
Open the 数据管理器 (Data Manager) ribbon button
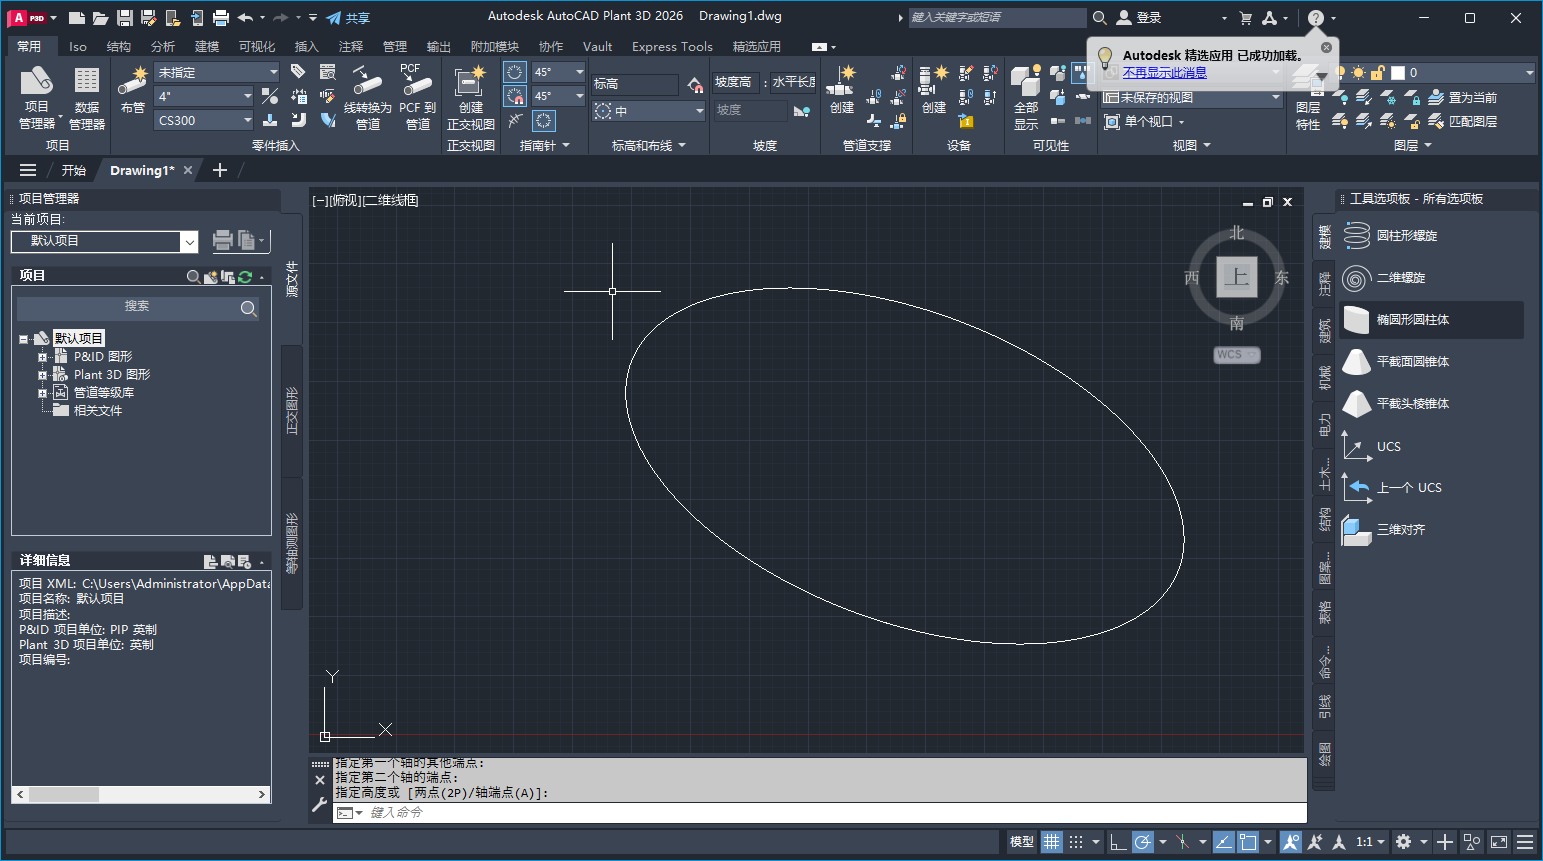point(87,97)
